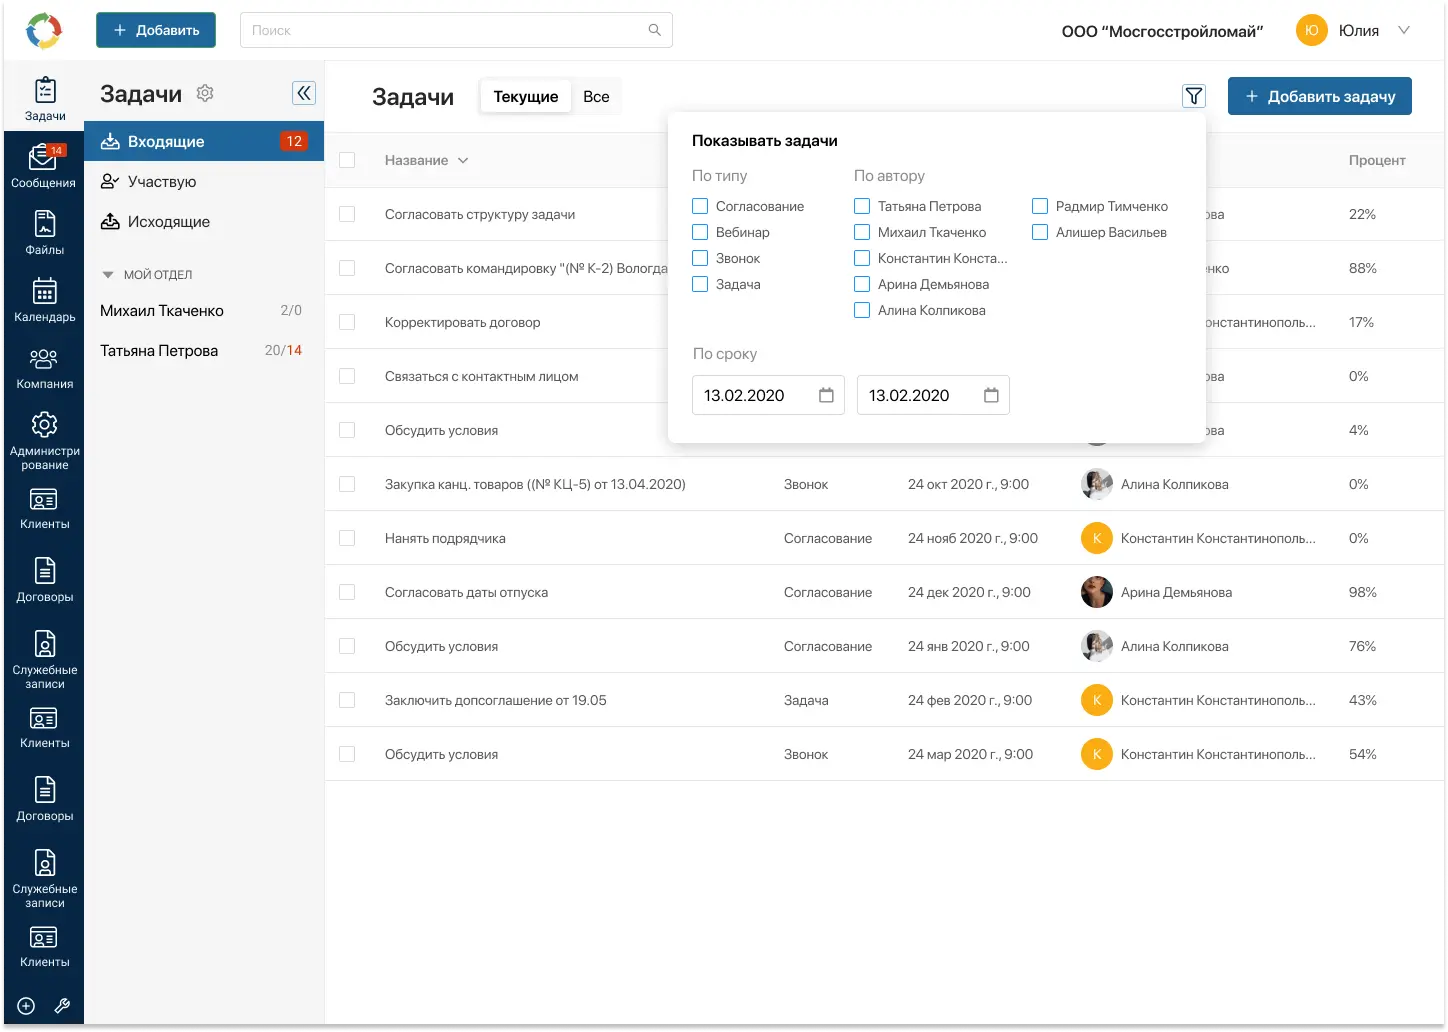Collapse the side panel with double chevron

click(x=304, y=93)
